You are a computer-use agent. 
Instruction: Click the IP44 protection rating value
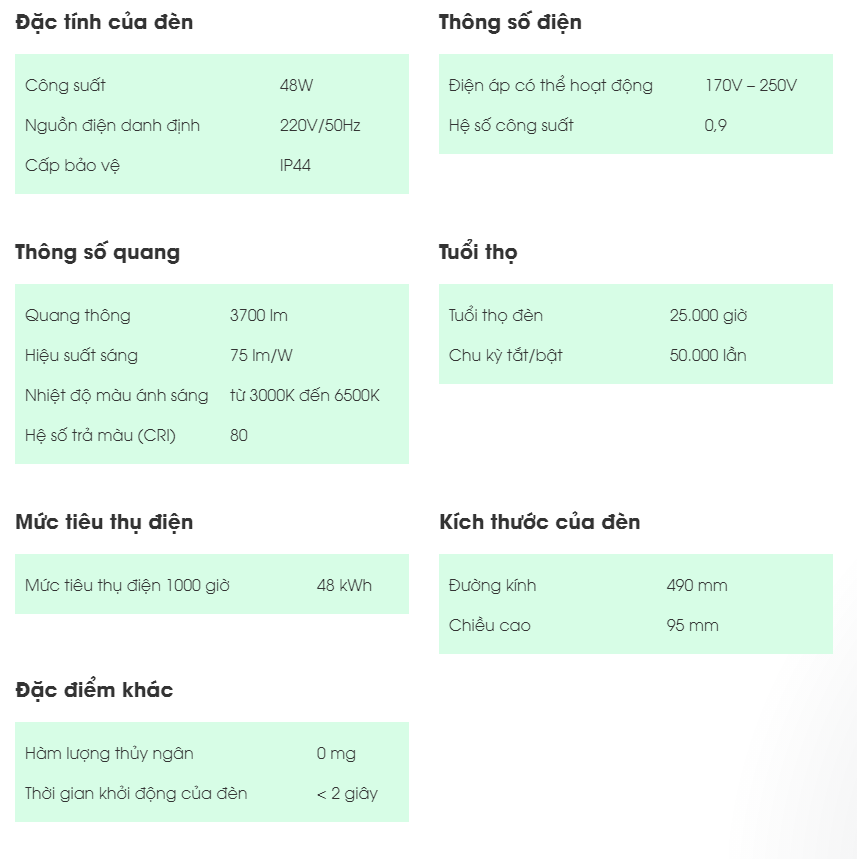(295, 165)
